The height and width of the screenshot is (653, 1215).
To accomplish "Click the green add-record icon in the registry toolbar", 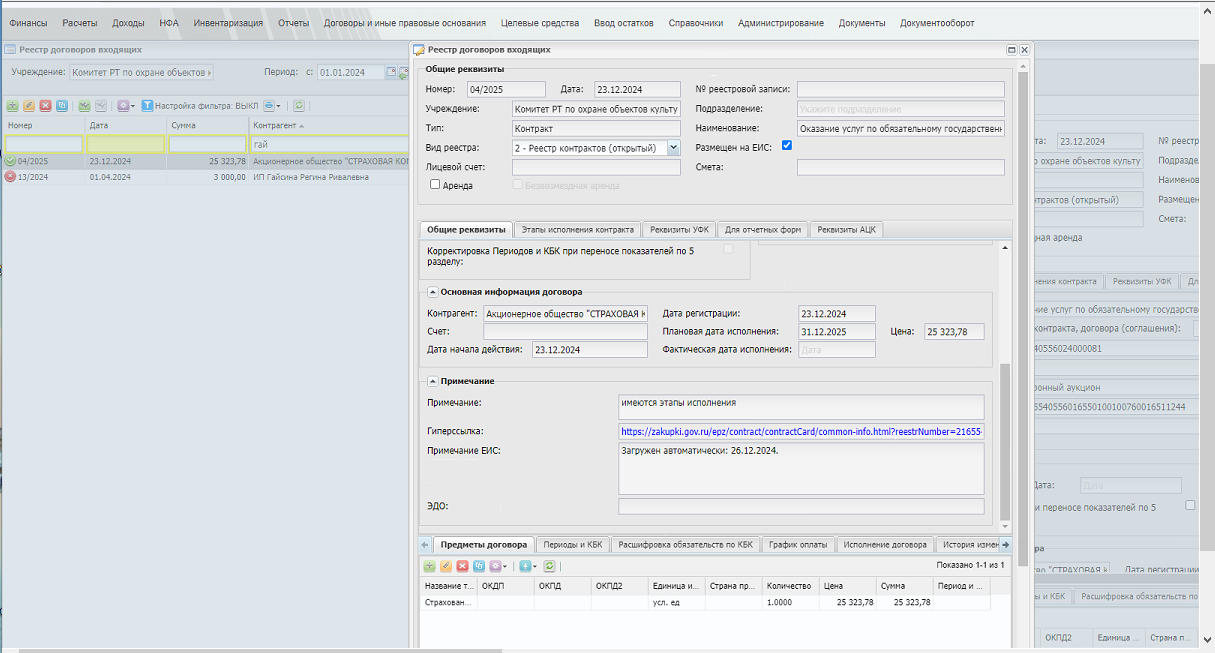I will click(x=12, y=105).
